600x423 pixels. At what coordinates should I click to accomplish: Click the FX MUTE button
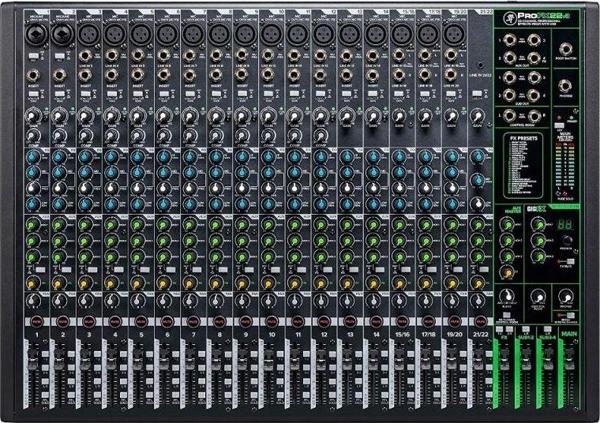[569, 261]
